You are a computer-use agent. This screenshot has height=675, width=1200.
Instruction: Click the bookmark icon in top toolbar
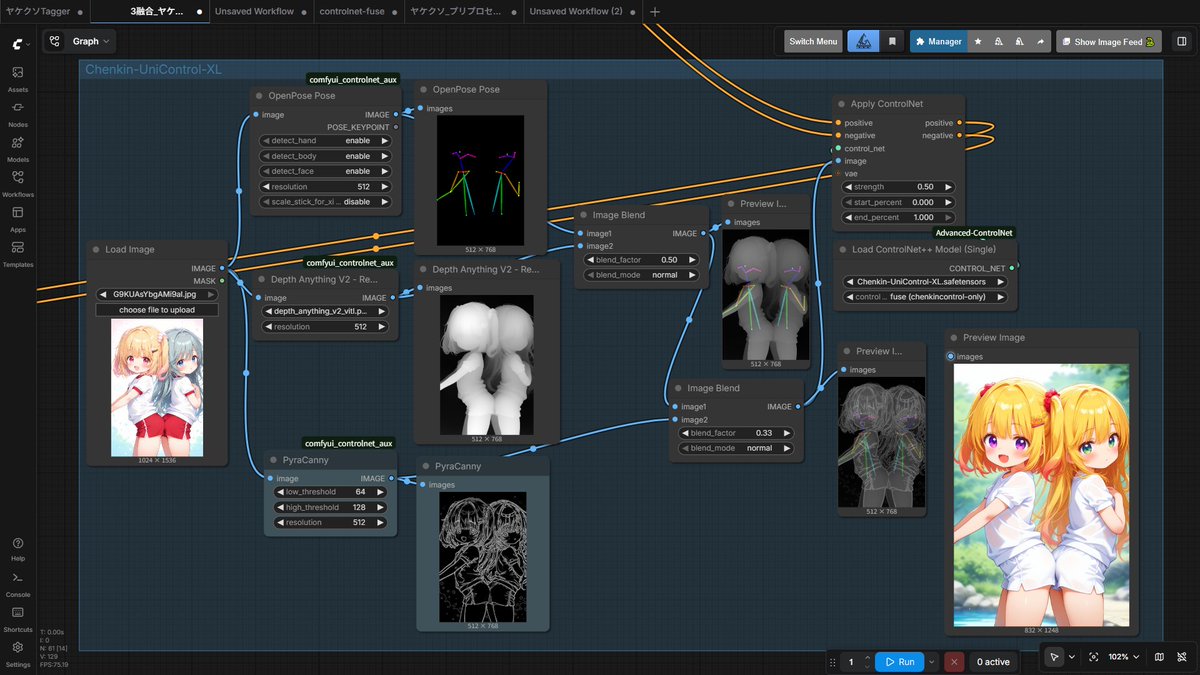(892, 41)
